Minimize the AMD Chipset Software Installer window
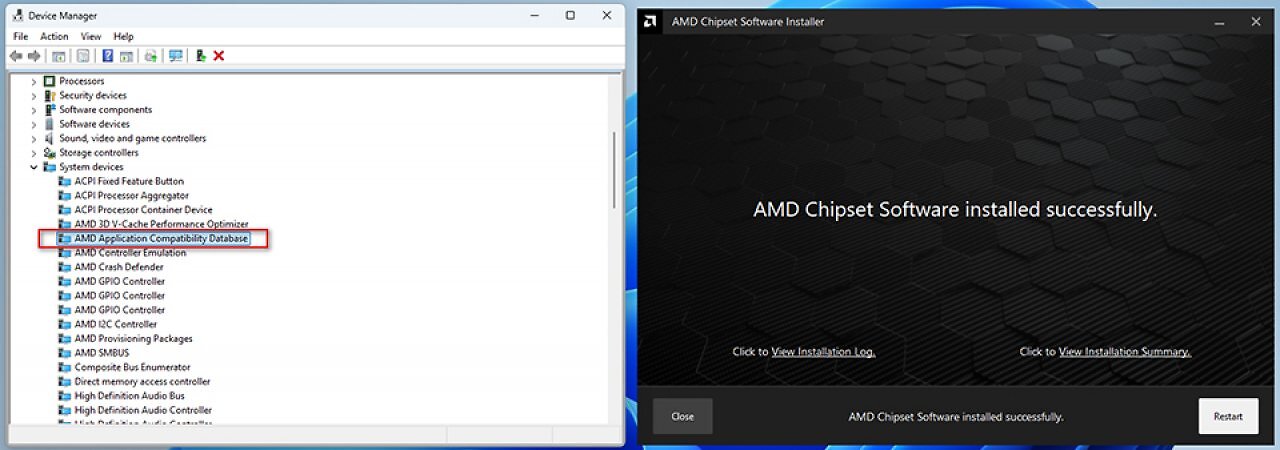The height and width of the screenshot is (450, 1280). coord(1219,21)
